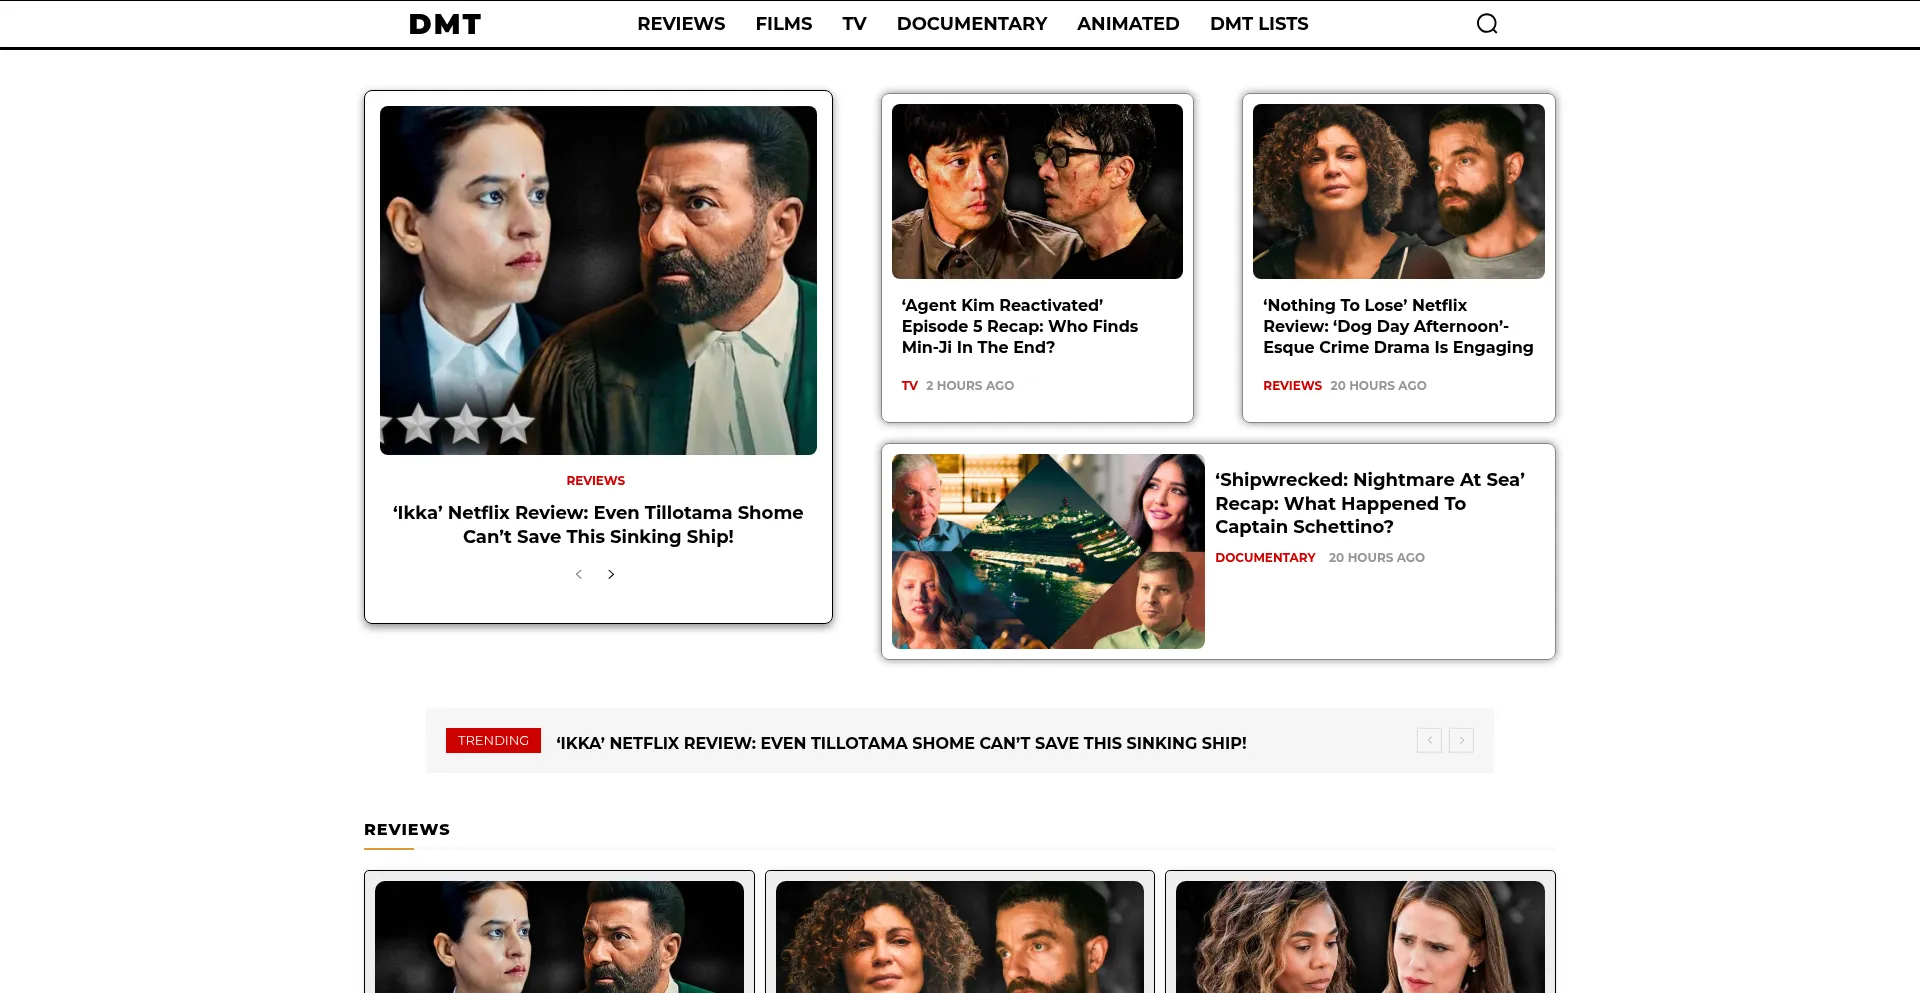Open the 'Agent Kim Reactivated' card image
The height and width of the screenshot is (993, 1920).
pos(1037,191)
